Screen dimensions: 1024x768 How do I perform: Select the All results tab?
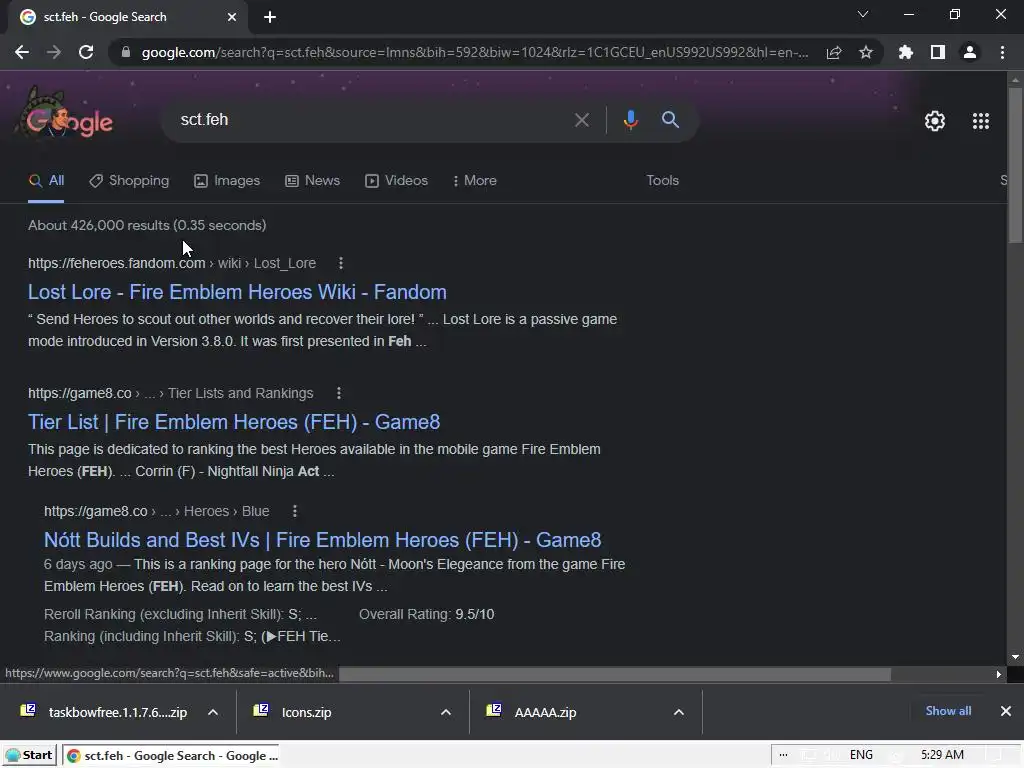point(46,181)
